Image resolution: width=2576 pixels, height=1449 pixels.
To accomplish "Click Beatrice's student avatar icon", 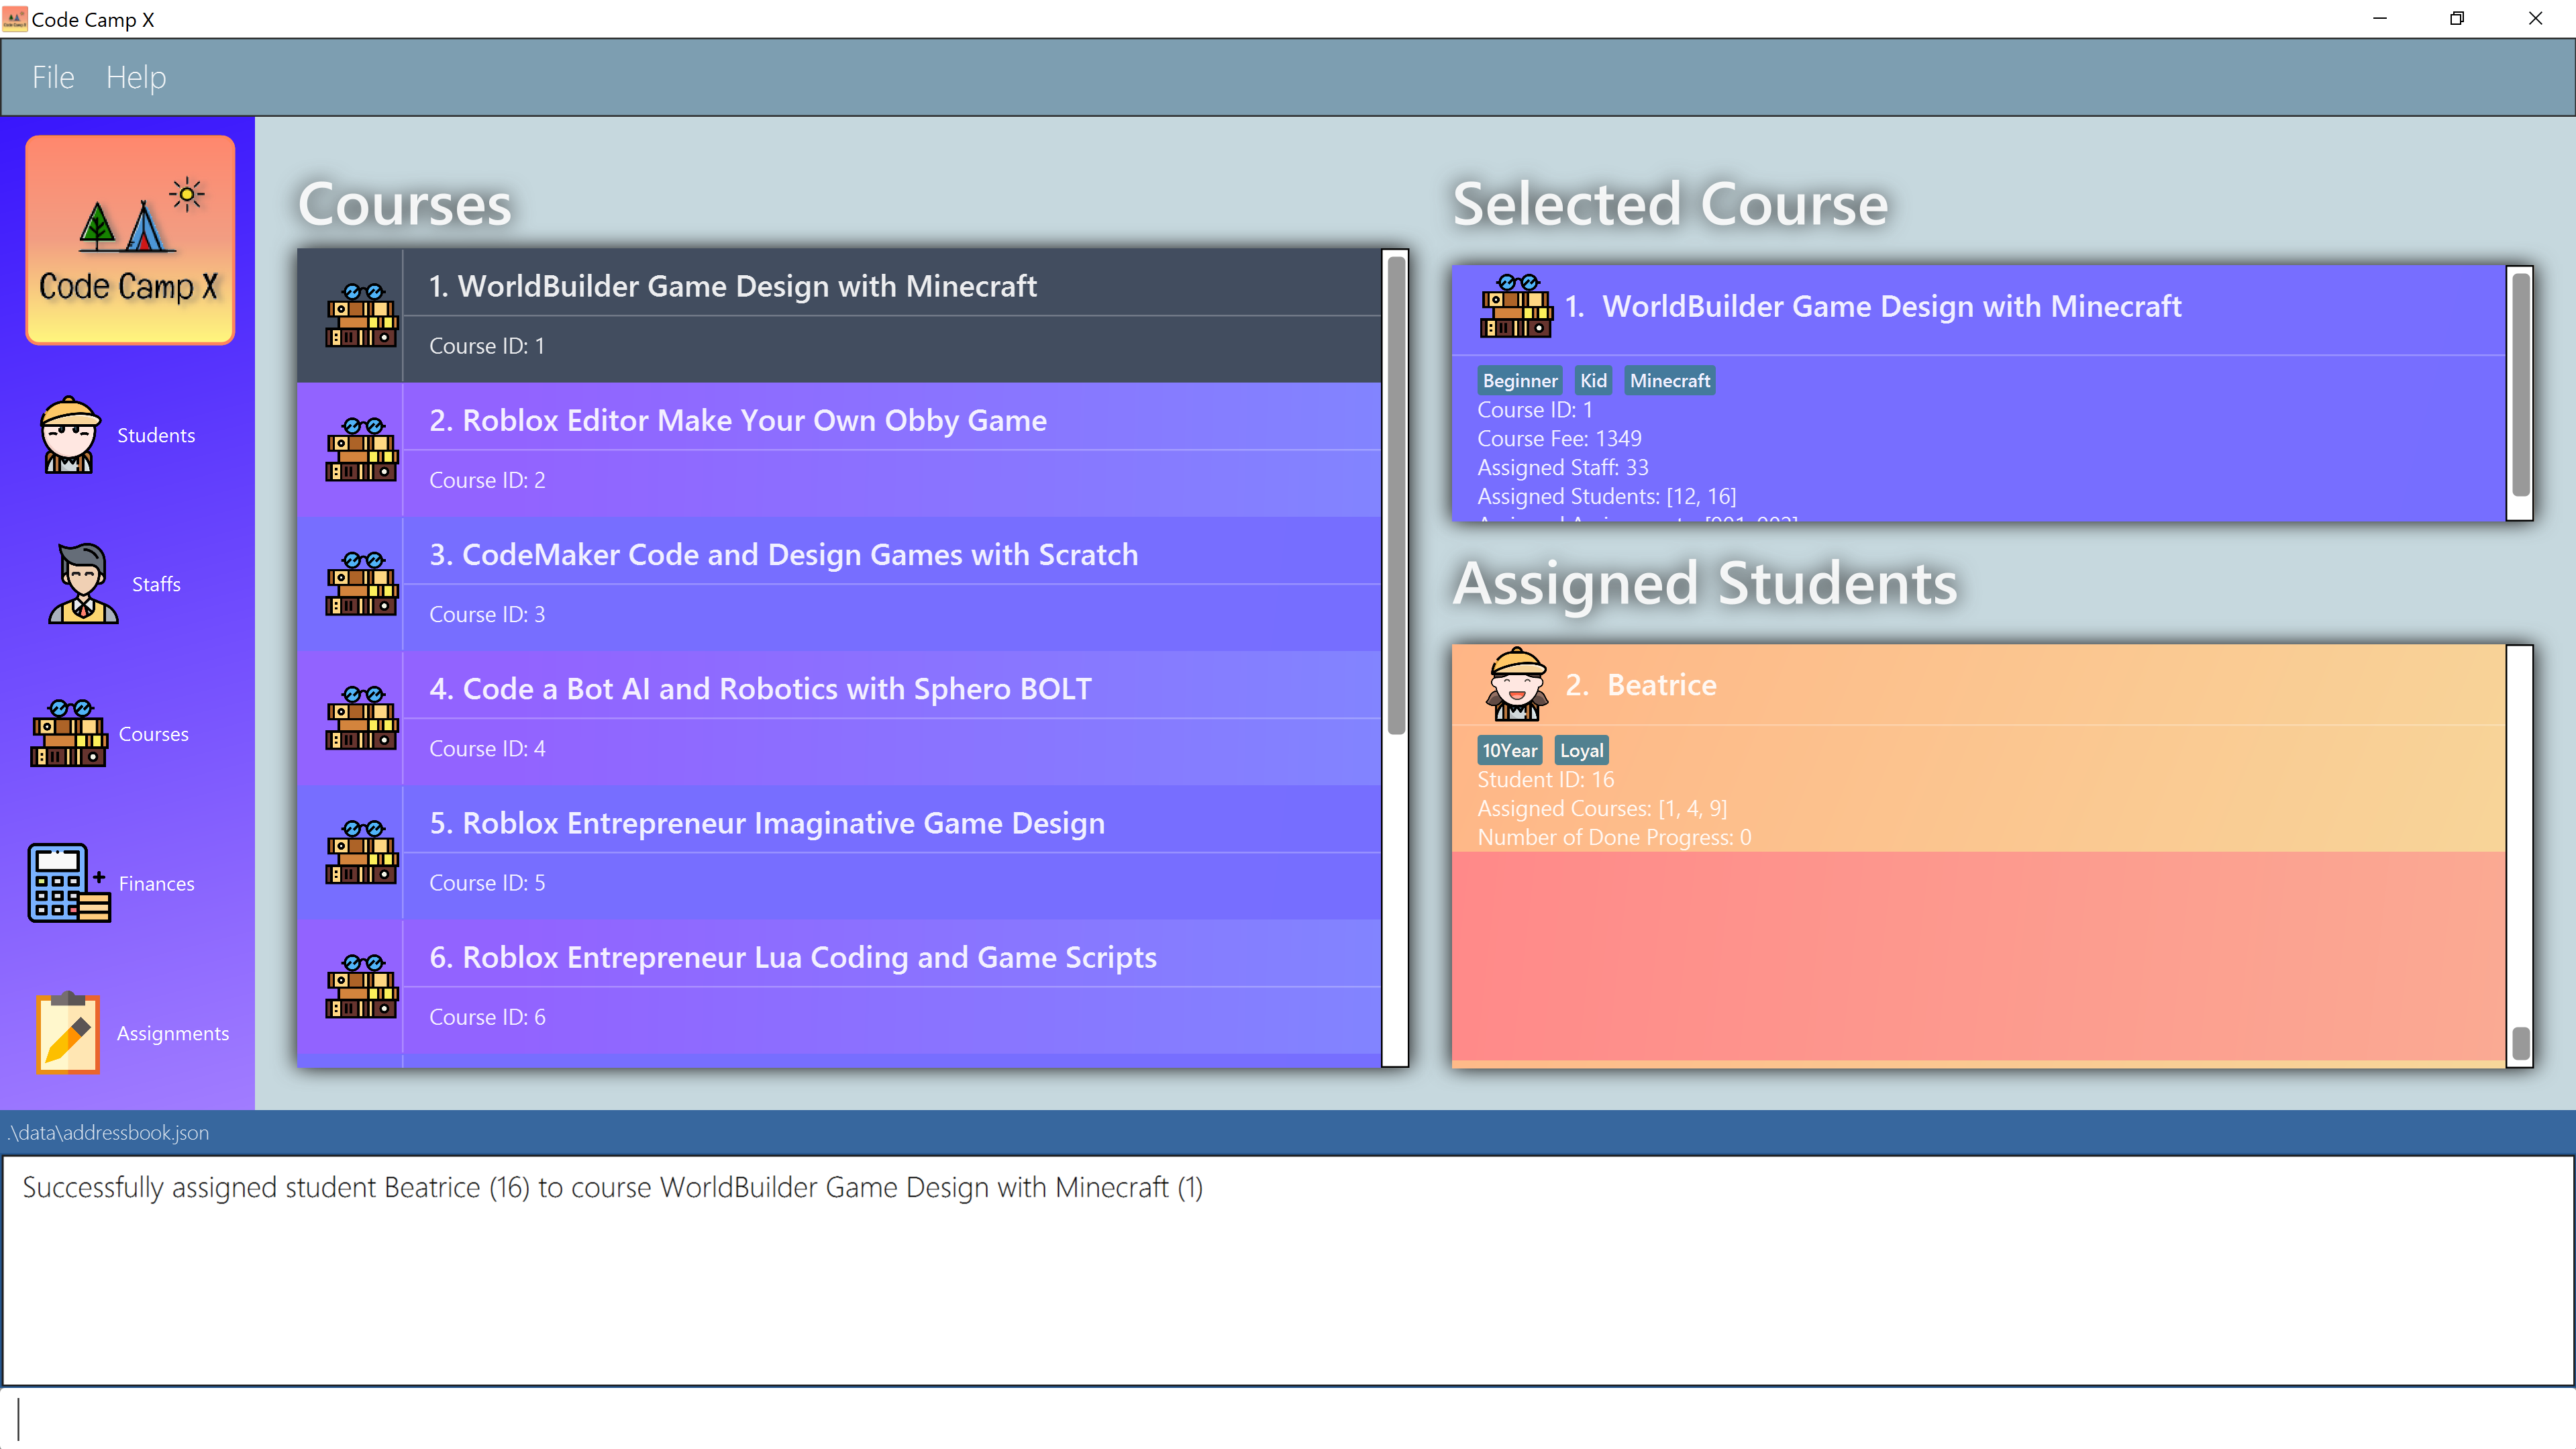I will pyautogui.click(x=1517, y=685).
